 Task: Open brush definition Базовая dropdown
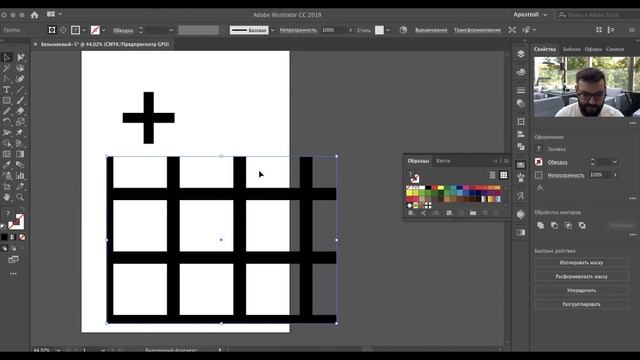(x=273, y=30)
